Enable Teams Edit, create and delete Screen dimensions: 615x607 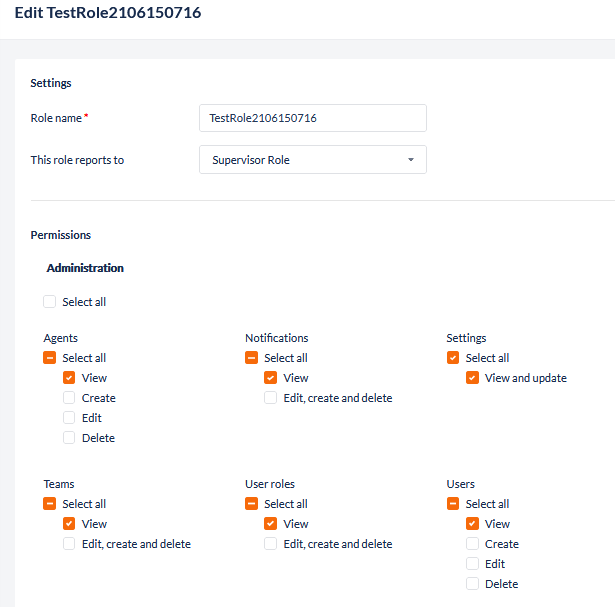[69, 544]
